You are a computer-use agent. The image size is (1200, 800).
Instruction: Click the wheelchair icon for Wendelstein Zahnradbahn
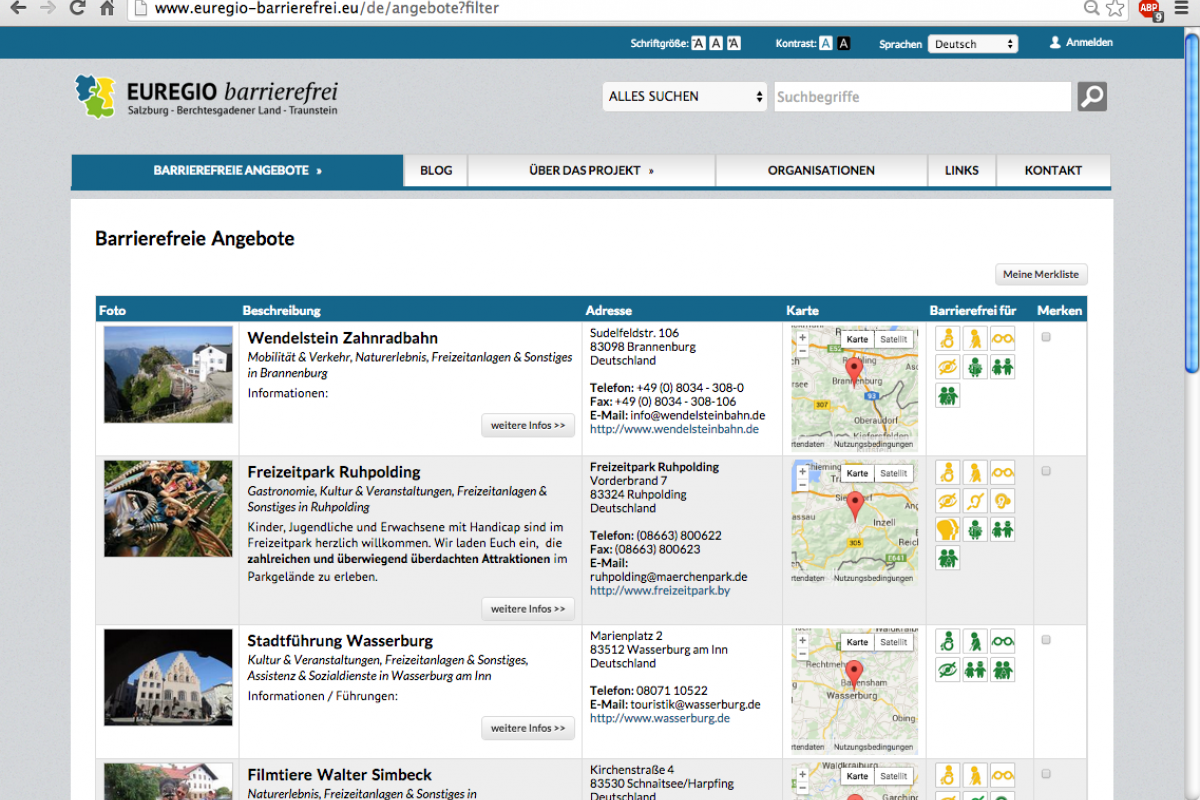click(x=948, y=338)
